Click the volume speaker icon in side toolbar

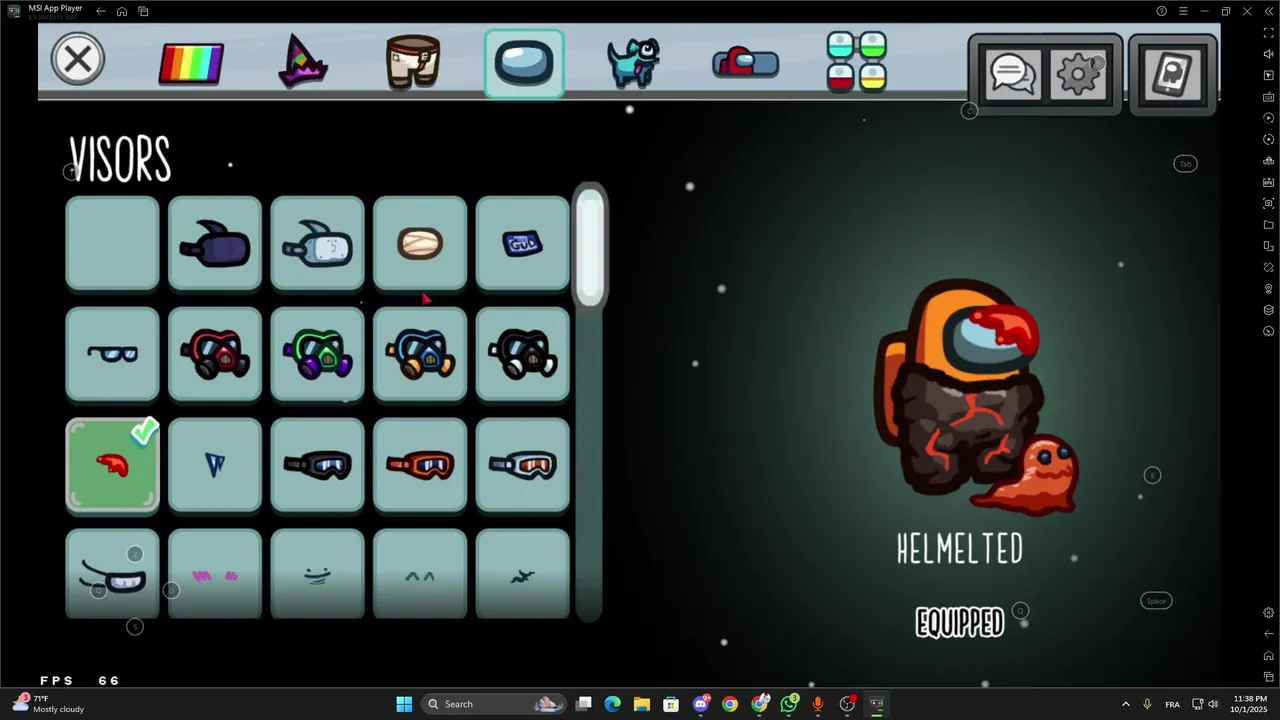coord(1269,54)
